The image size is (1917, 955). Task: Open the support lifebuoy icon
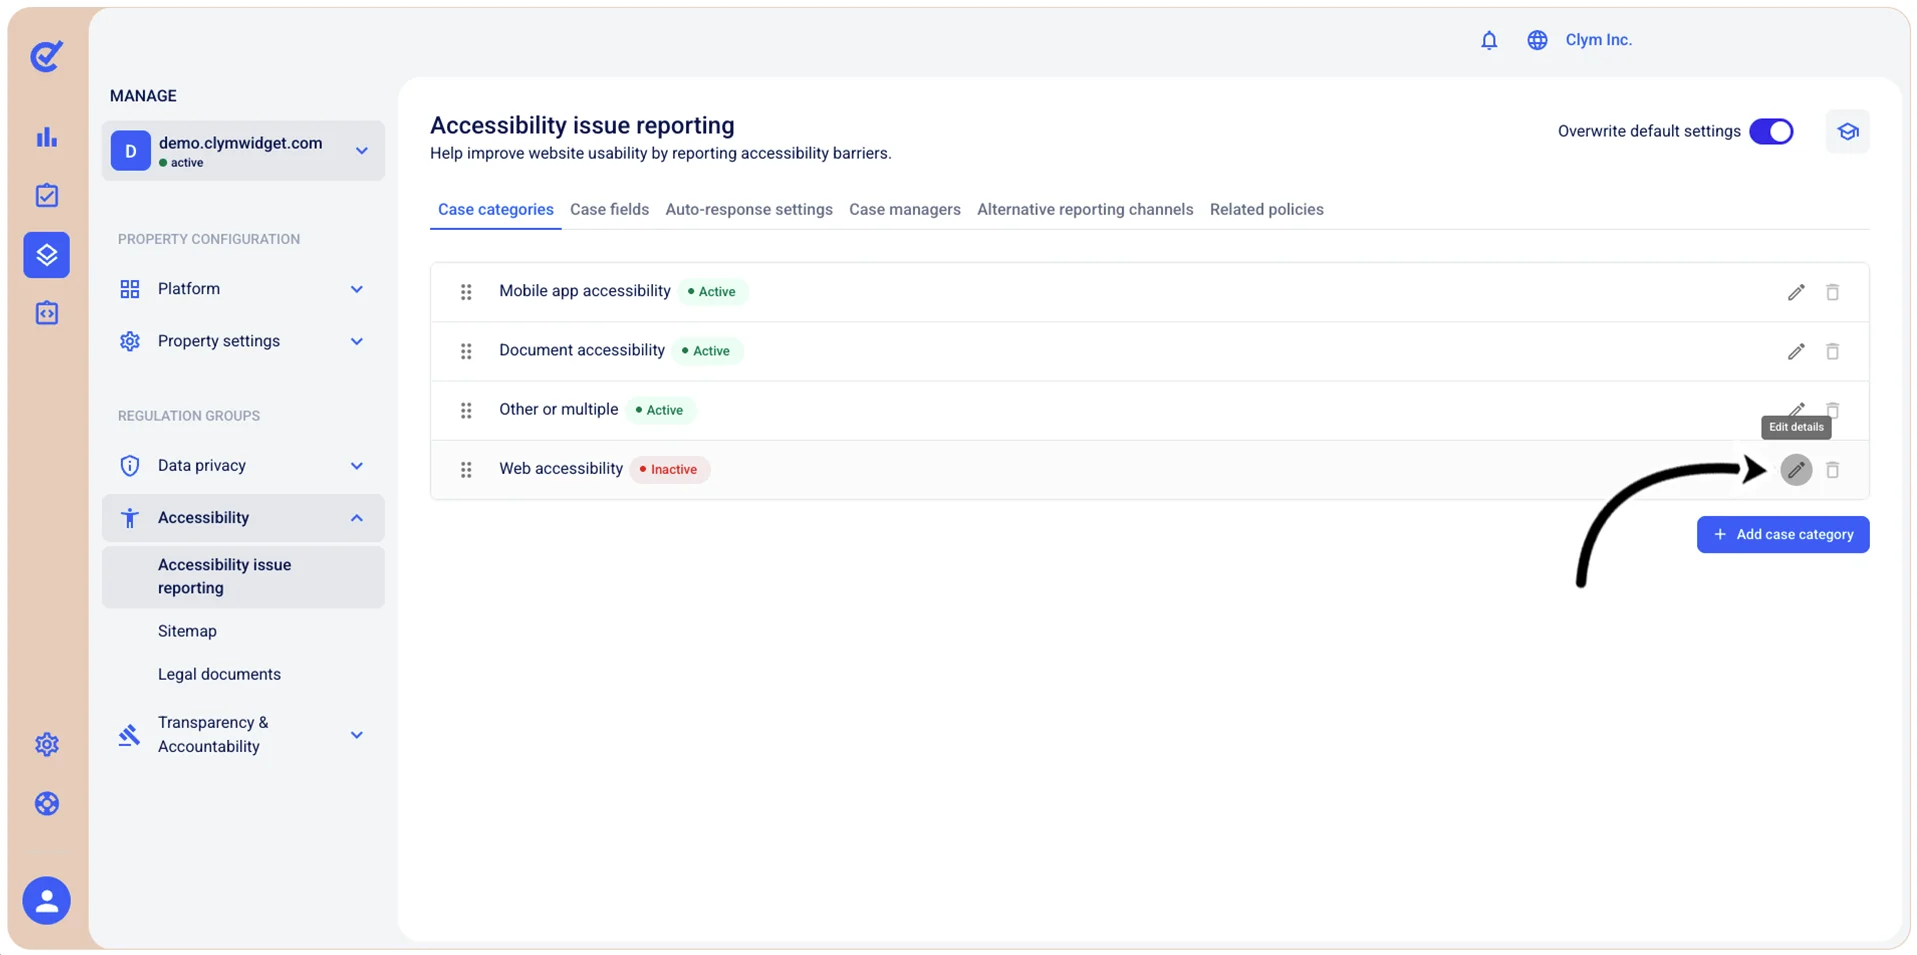point(47,803)
